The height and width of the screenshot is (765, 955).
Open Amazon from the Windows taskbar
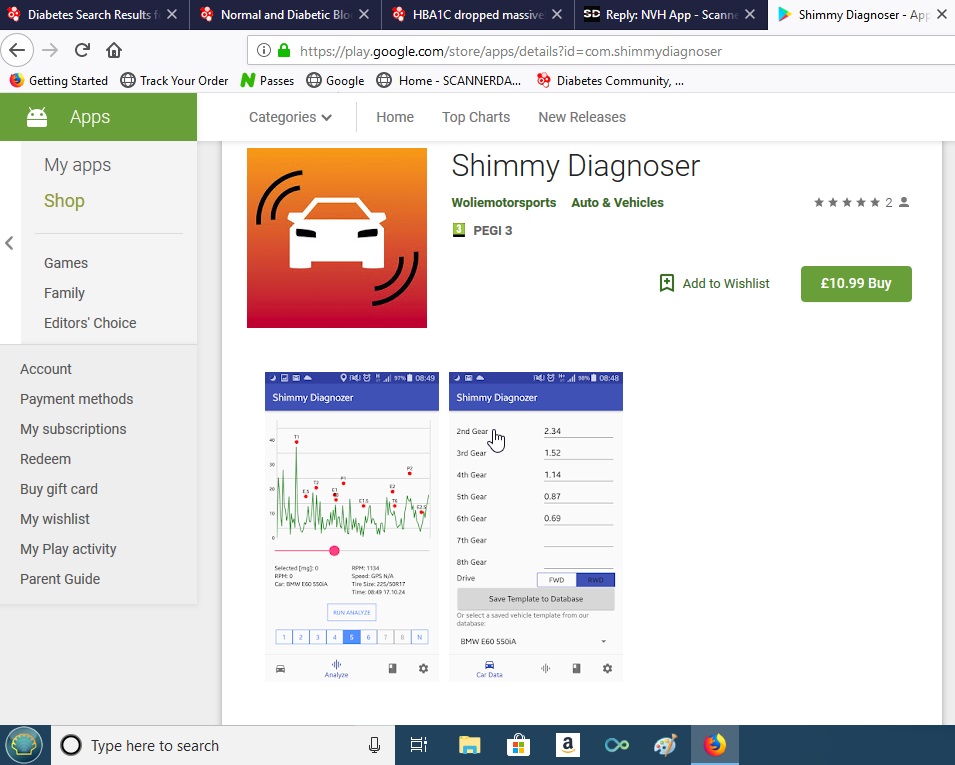click(566, 745)
